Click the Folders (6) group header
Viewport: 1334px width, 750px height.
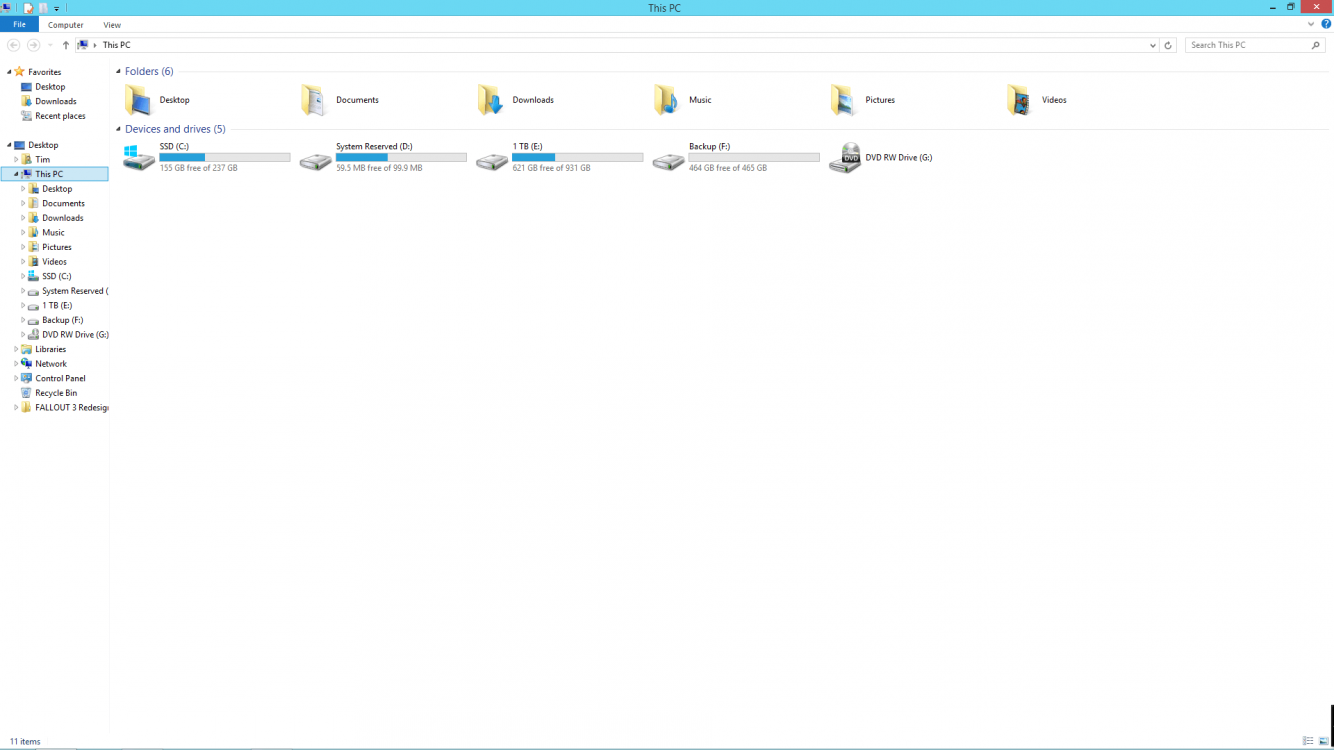point(149,72)
